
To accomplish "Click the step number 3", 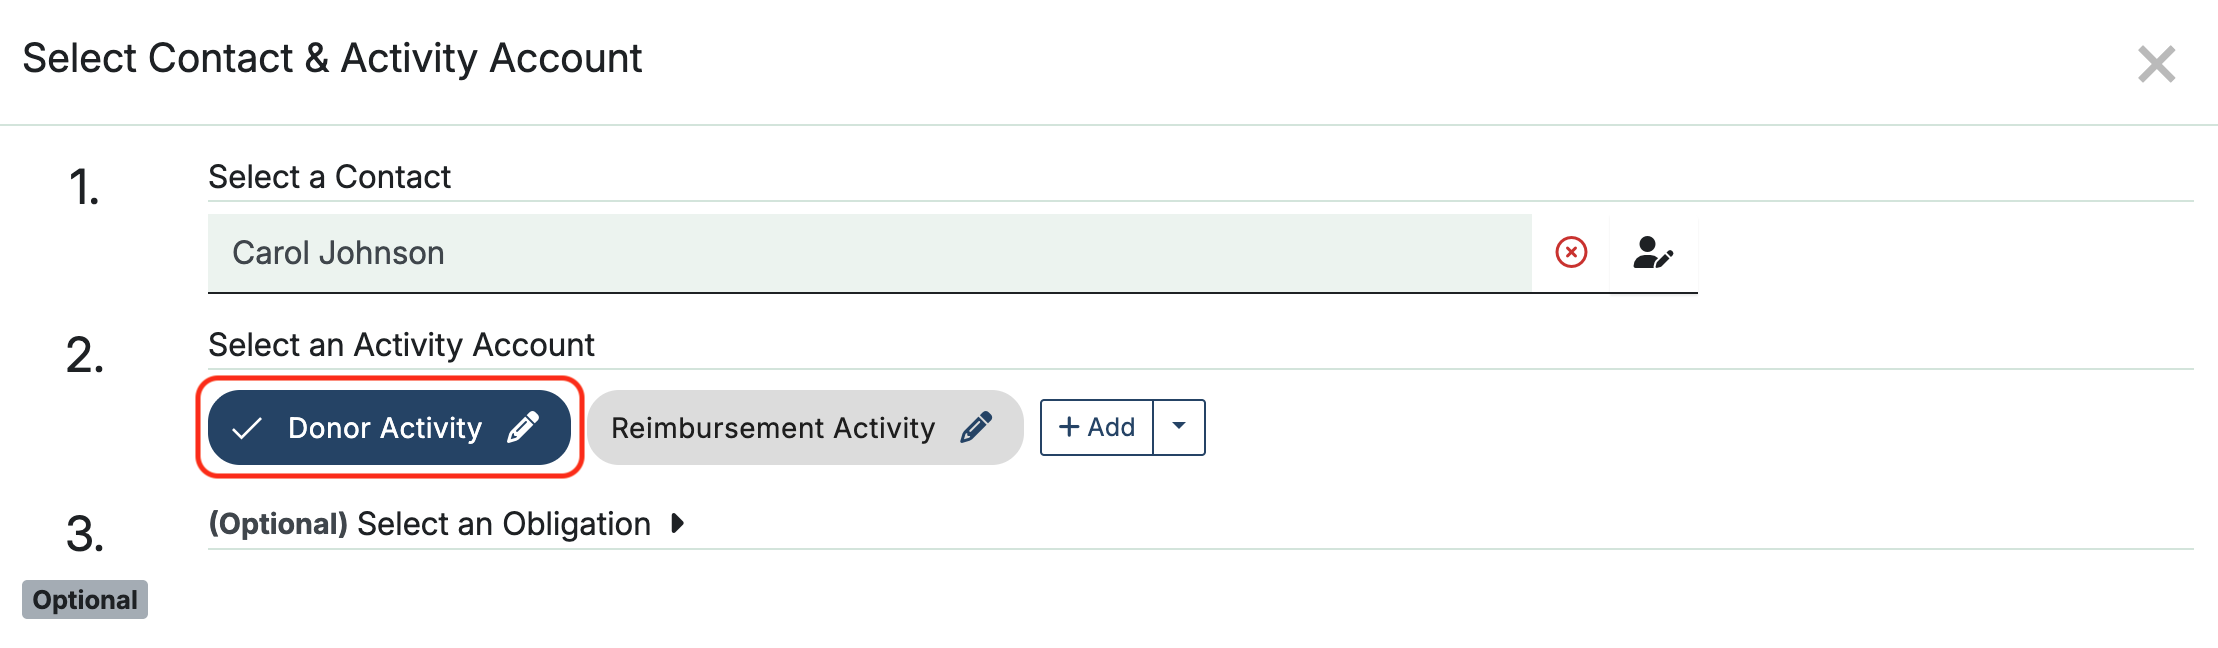I will (85, 533).
